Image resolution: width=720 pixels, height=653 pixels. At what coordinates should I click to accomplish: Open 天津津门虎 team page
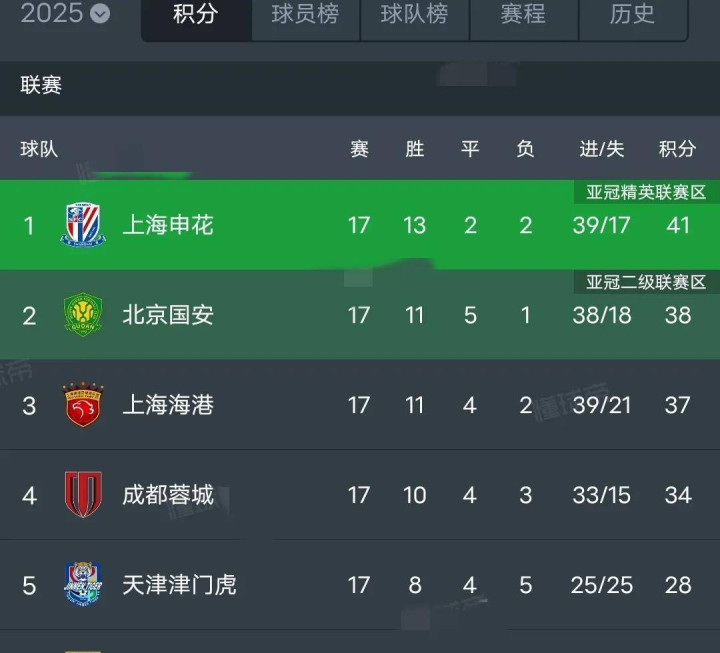tap(180, 585)
